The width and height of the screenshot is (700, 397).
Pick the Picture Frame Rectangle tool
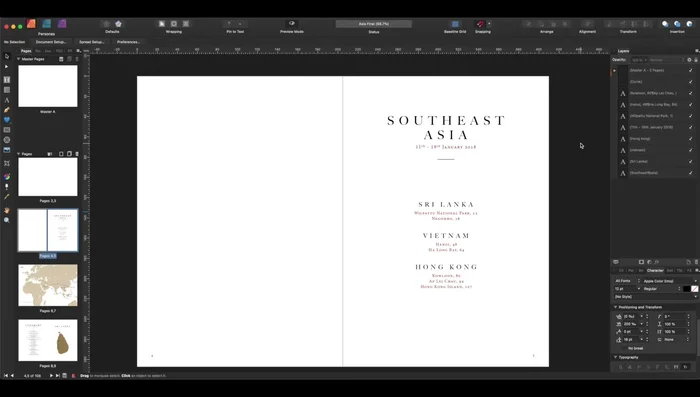(x=7, y=130)
